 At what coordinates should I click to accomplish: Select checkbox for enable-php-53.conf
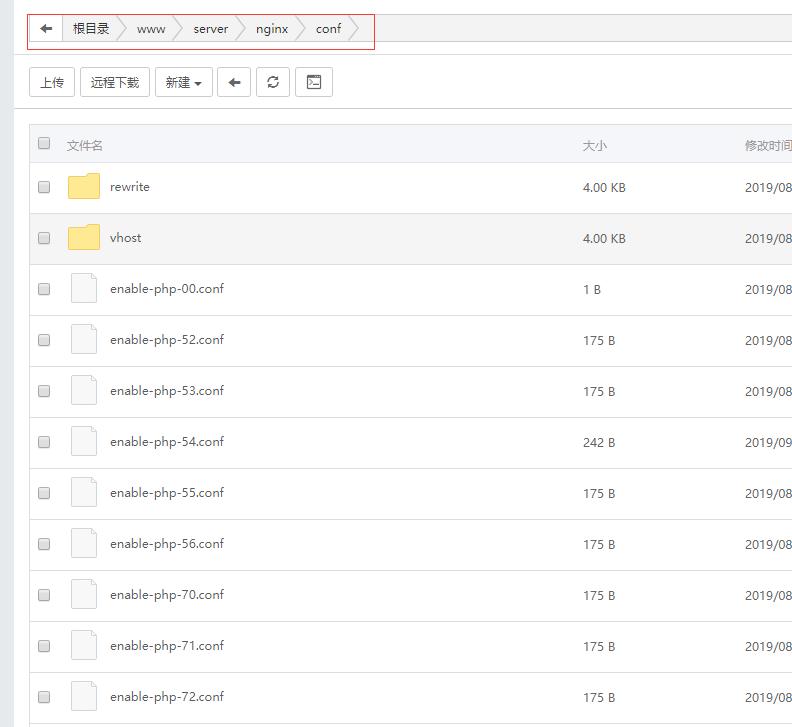point(44,391)
